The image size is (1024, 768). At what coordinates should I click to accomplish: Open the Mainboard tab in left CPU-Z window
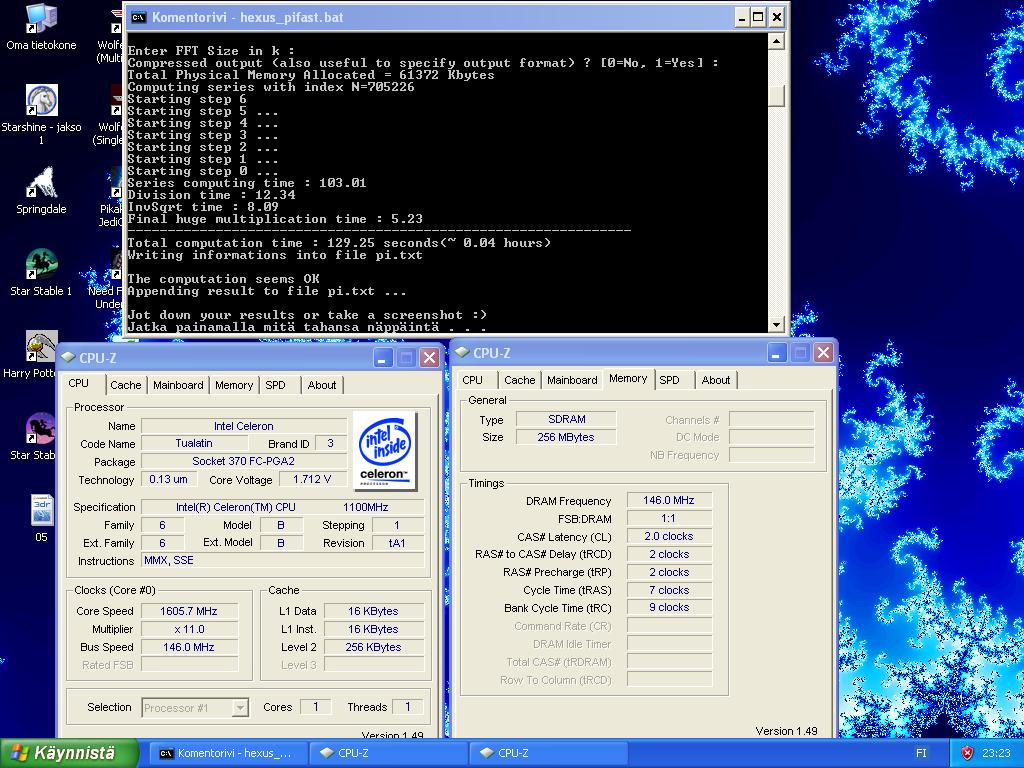pyautogui.click(x=178, y=385)
